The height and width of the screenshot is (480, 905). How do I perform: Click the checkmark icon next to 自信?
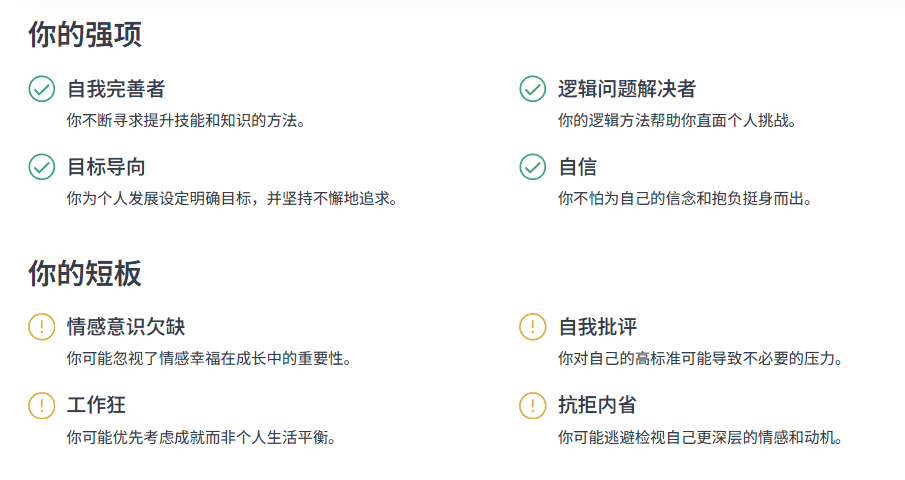532,167
